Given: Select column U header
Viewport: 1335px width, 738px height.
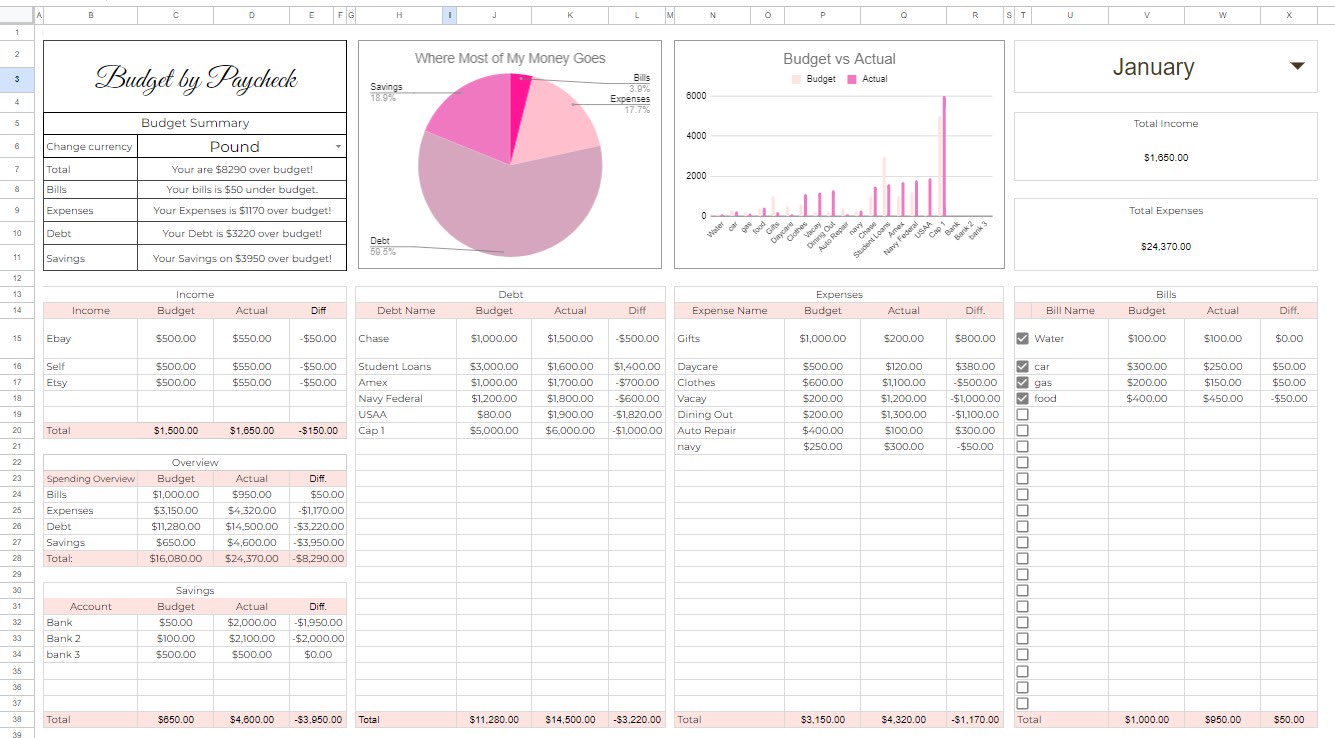Looking at the screenshot, I should point(1070,15).
